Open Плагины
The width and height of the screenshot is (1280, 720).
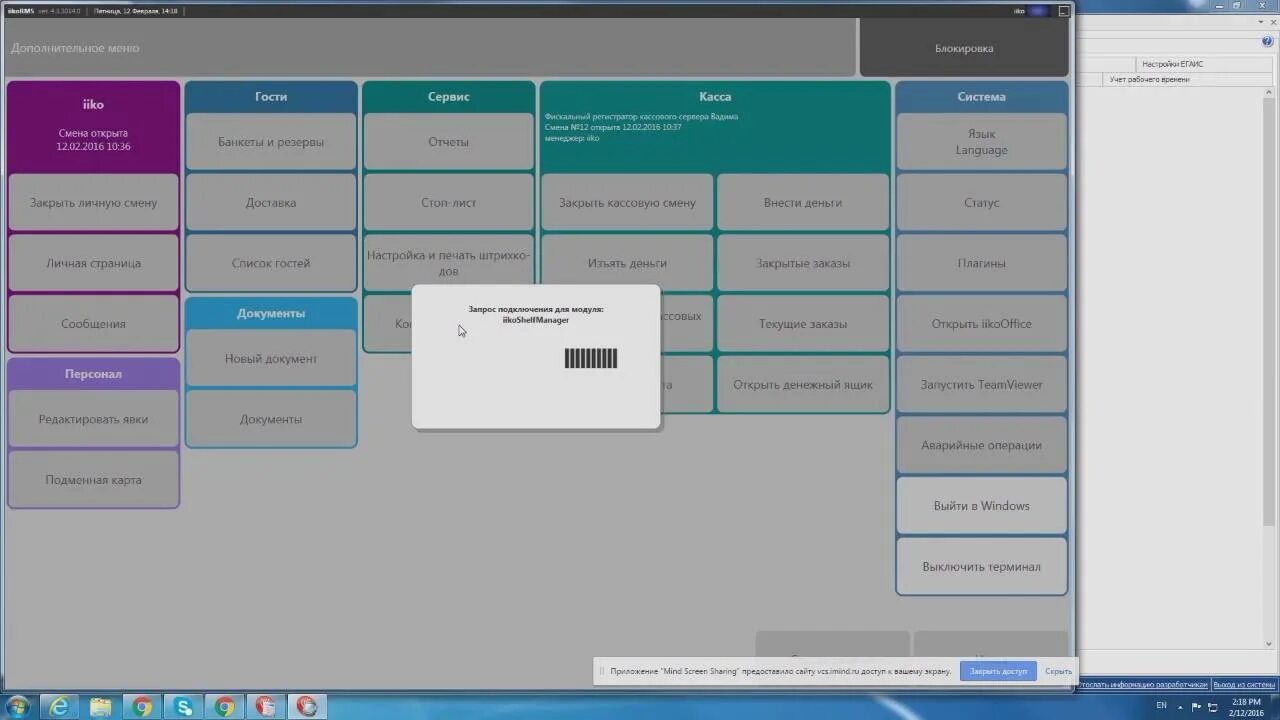click(981, 263)
